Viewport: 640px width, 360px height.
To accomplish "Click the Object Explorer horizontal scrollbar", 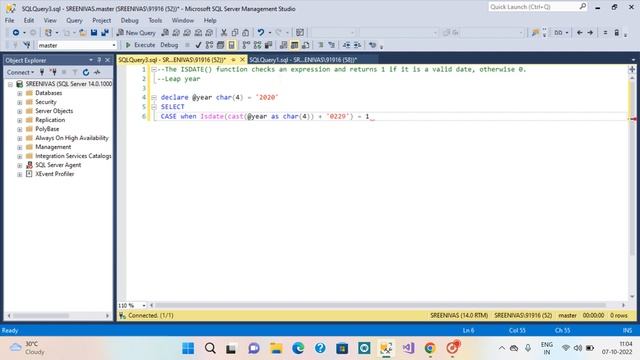I will coord(41,316).
